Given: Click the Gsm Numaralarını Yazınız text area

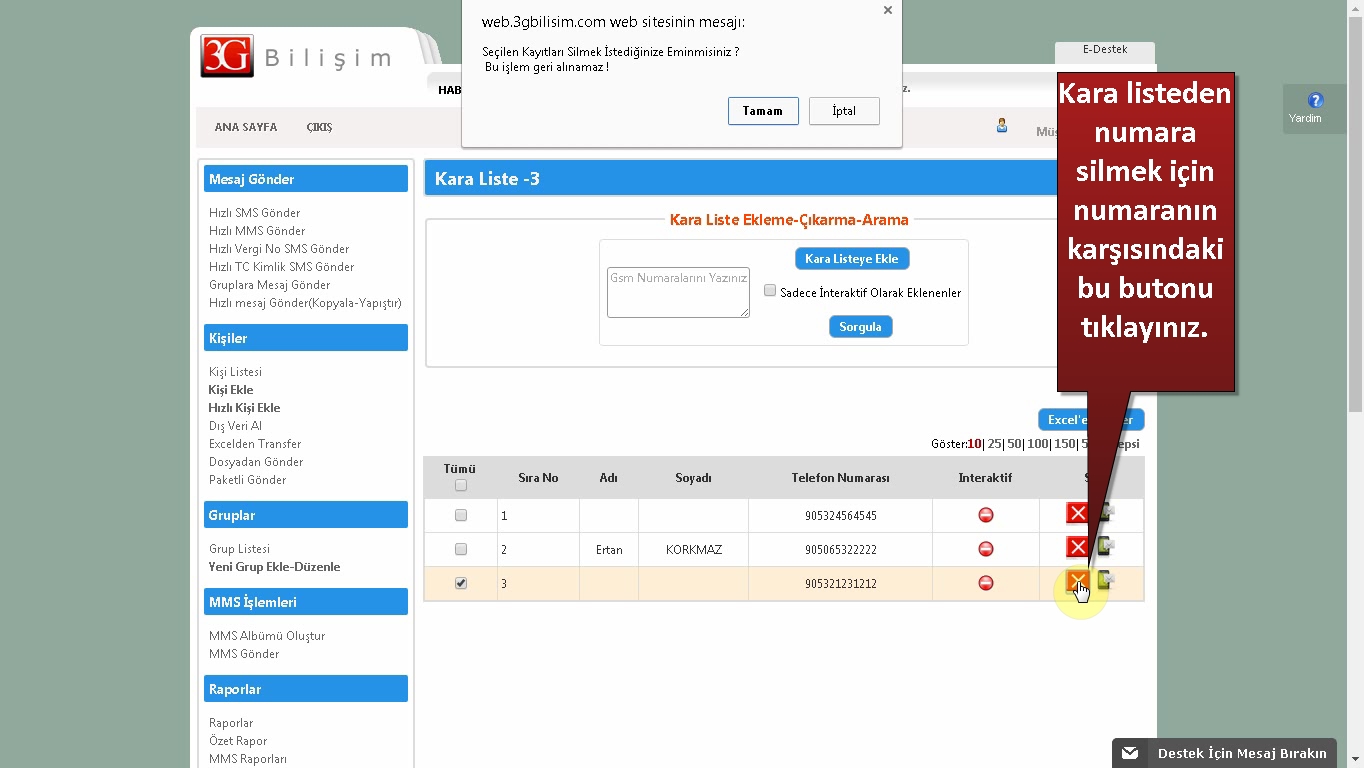Looking at the screenshot, I should [x=678, y=292].
